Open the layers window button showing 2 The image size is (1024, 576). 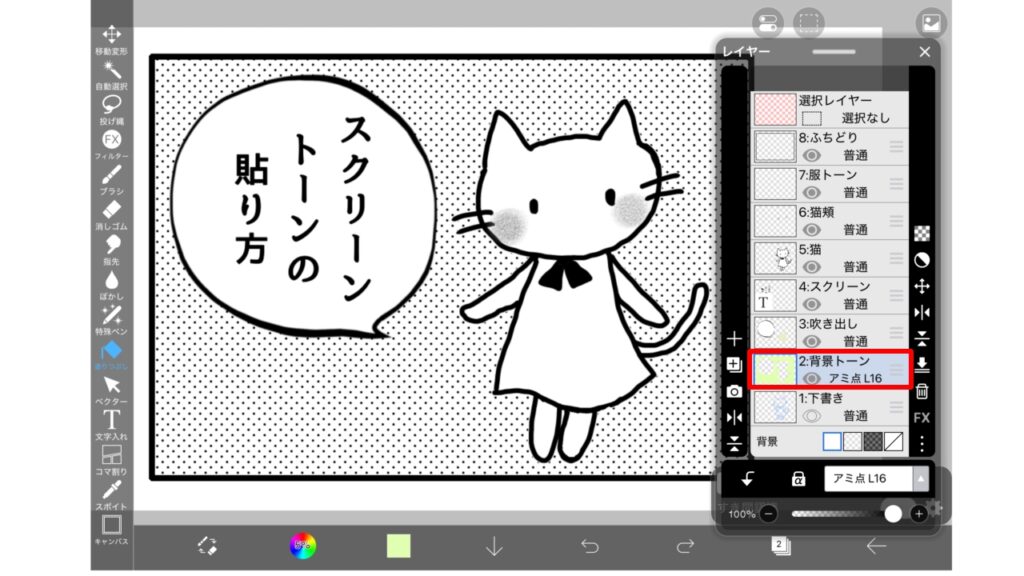[777, 545]
